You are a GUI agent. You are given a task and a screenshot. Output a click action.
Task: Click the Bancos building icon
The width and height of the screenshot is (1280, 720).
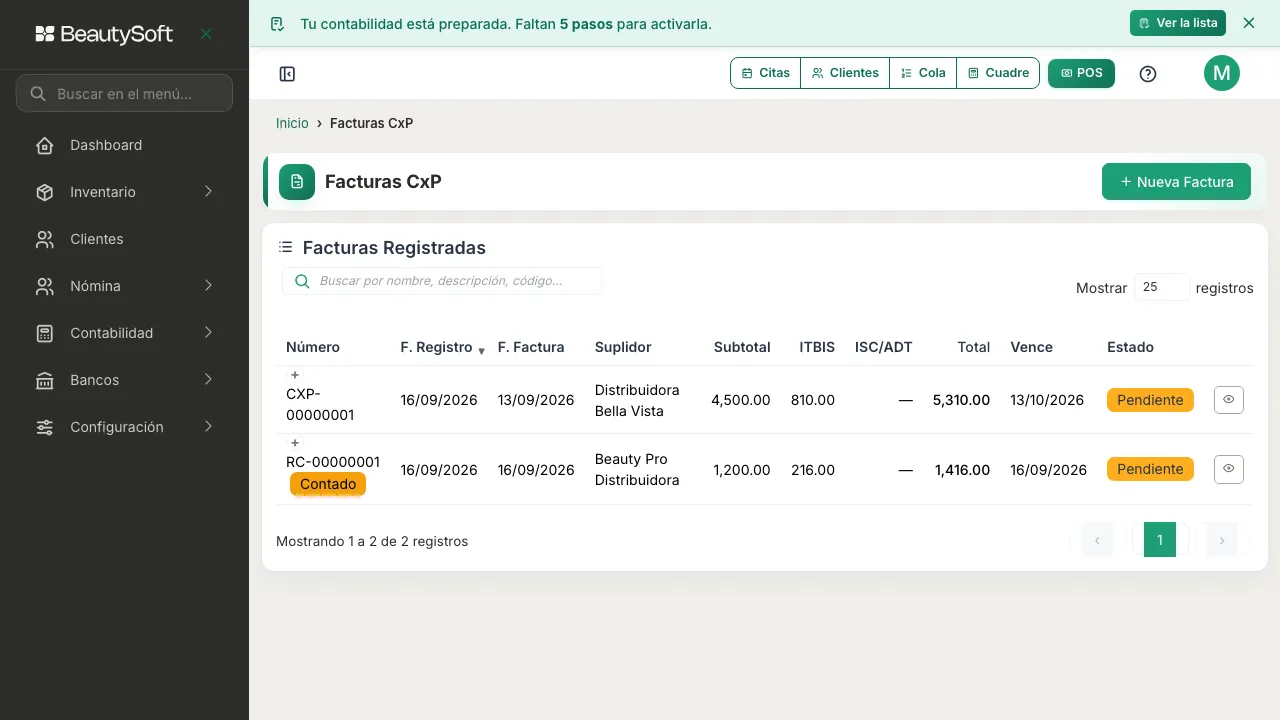(x=45, y=381)
